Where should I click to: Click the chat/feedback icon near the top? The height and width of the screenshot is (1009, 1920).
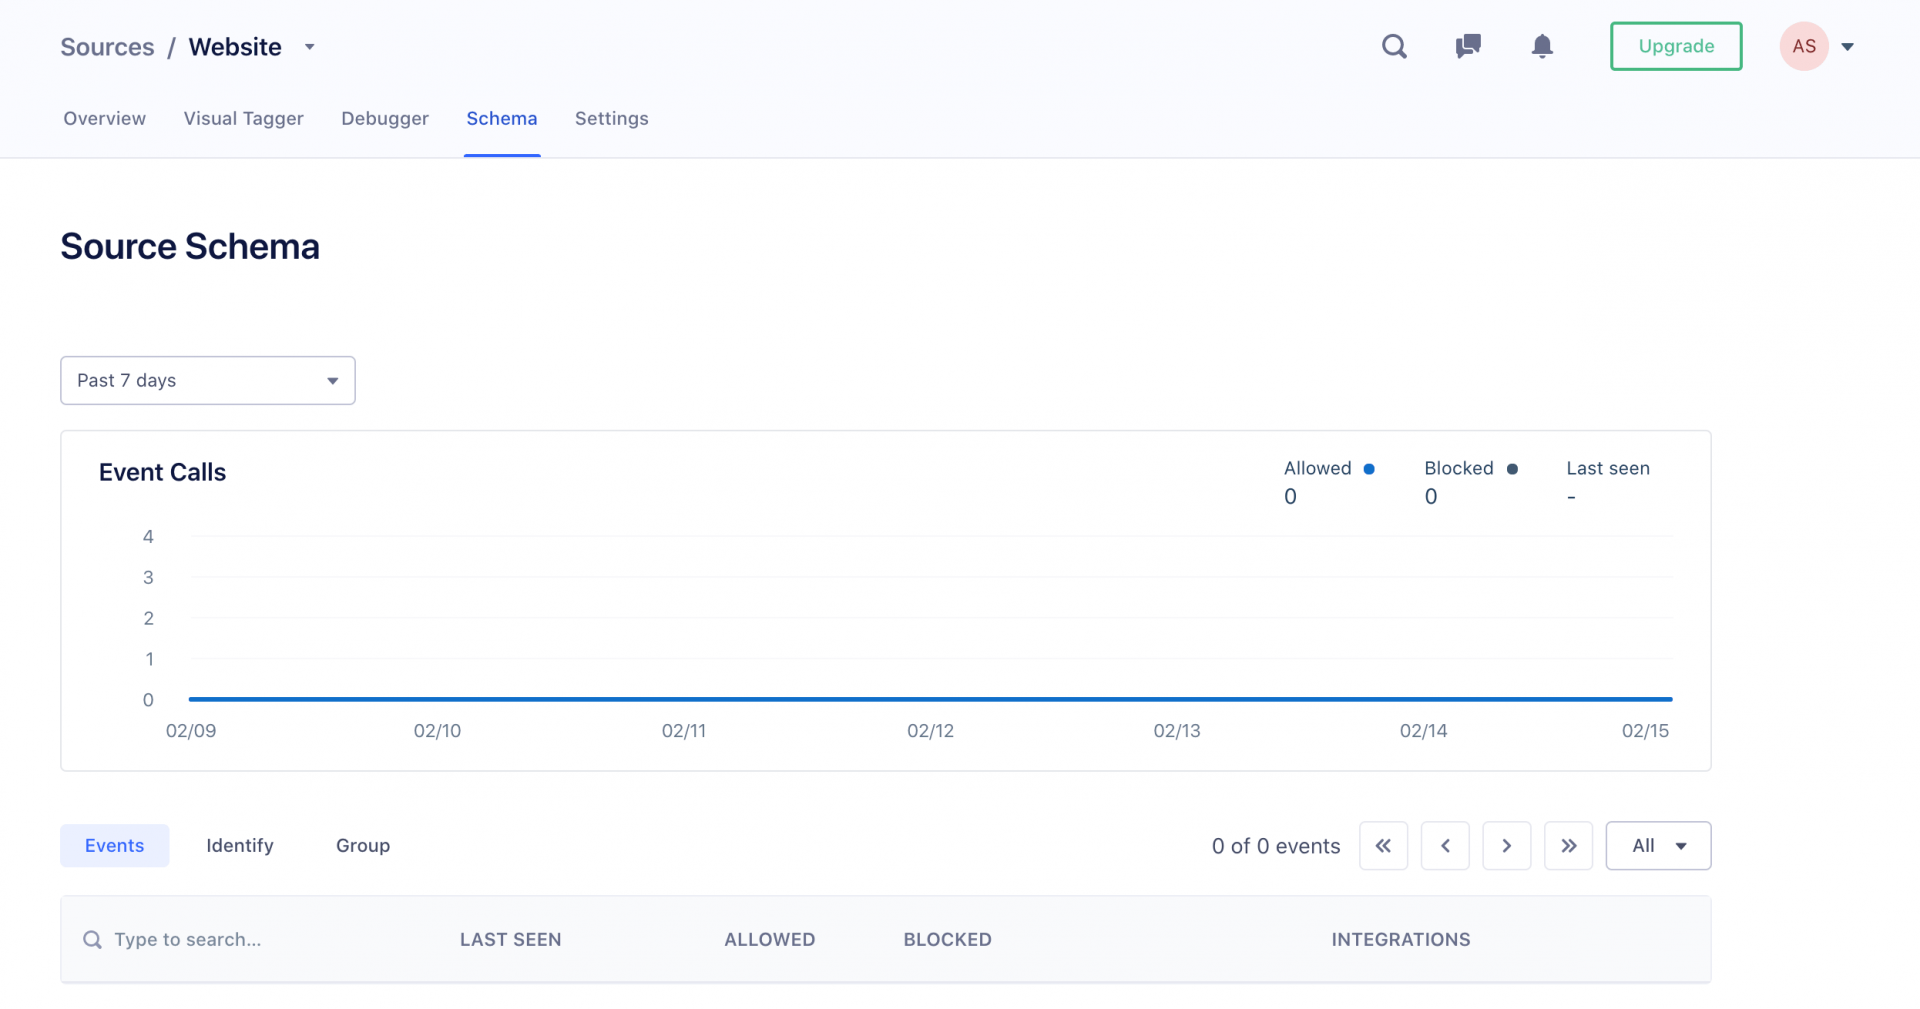click(x=1468, y=46)
